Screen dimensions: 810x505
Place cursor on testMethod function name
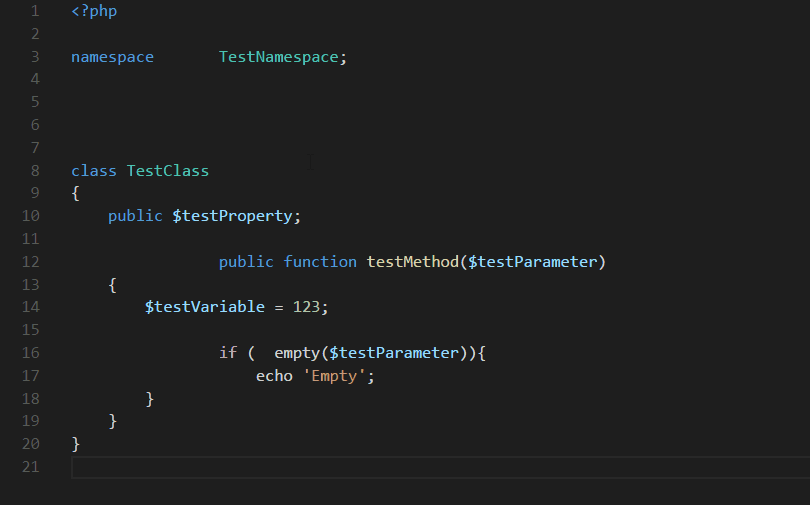pos(412,262)
